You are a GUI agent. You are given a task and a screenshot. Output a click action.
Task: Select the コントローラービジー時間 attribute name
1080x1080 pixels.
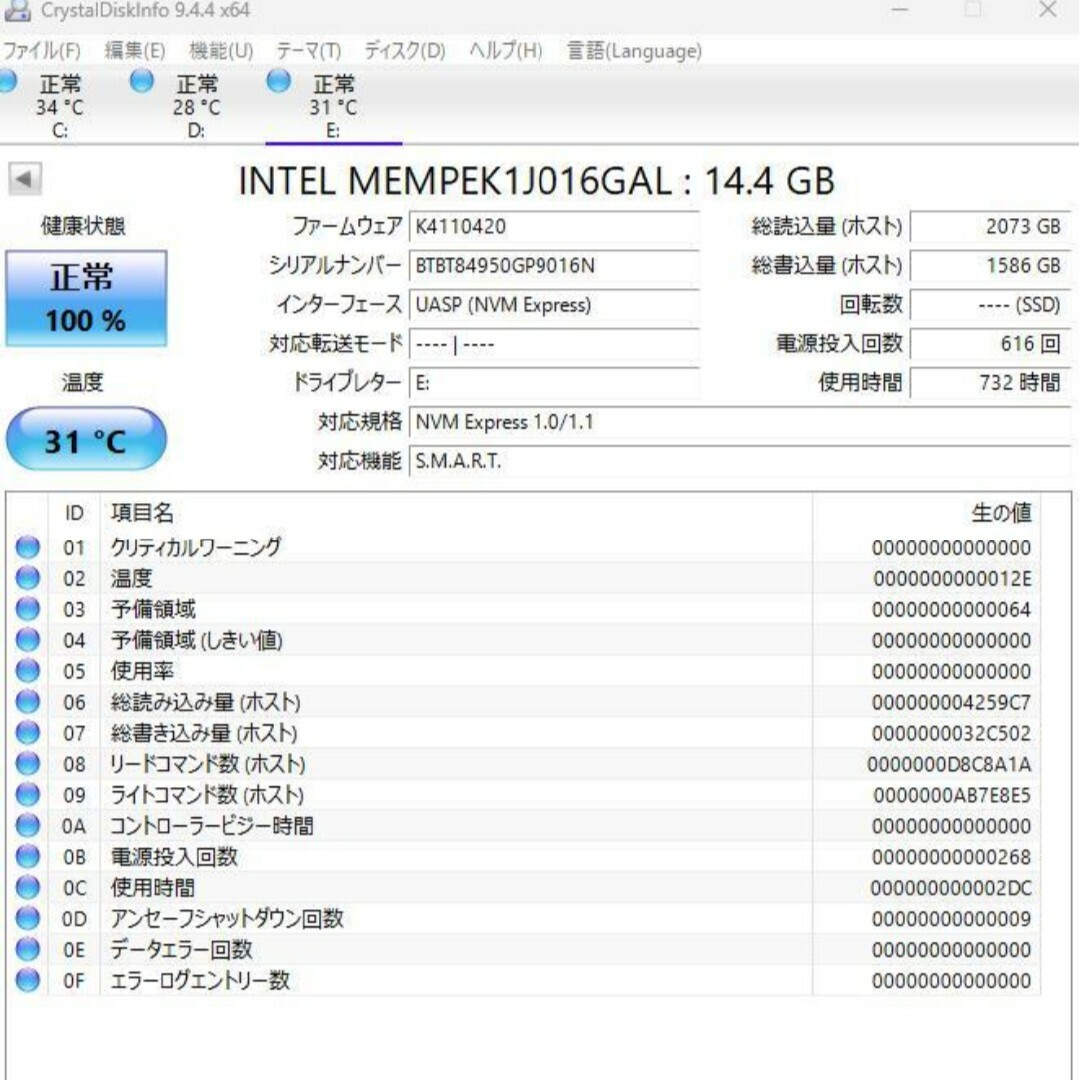[212, 826]
